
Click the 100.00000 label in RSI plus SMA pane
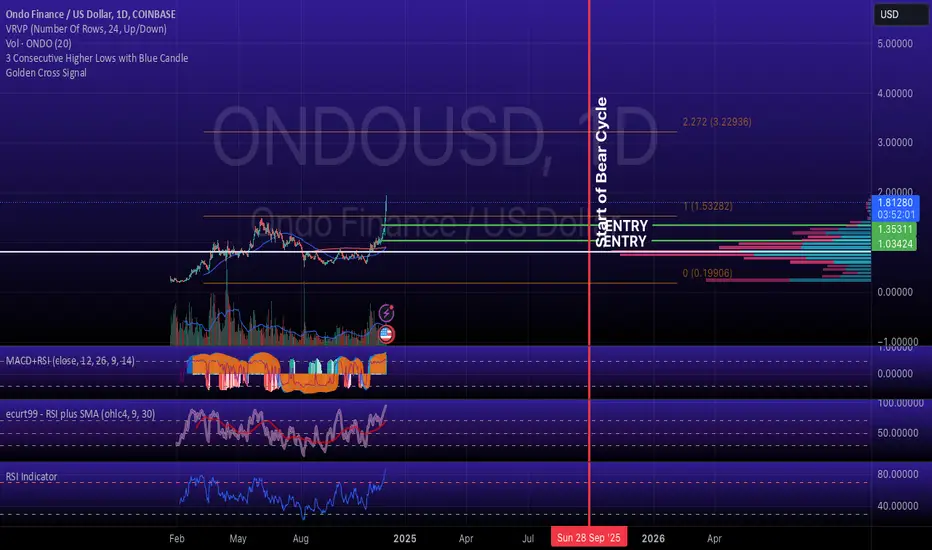tap(900, 403)
